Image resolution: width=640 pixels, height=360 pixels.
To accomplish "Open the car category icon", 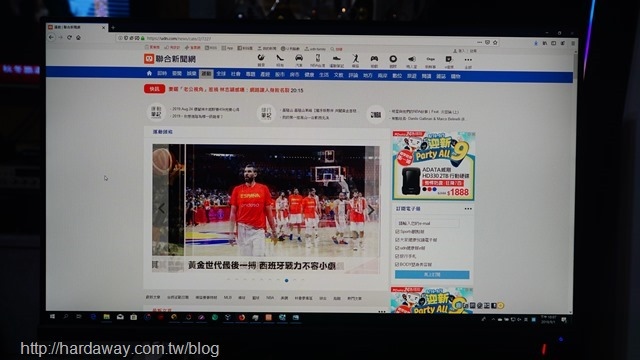I will point(299,58).
